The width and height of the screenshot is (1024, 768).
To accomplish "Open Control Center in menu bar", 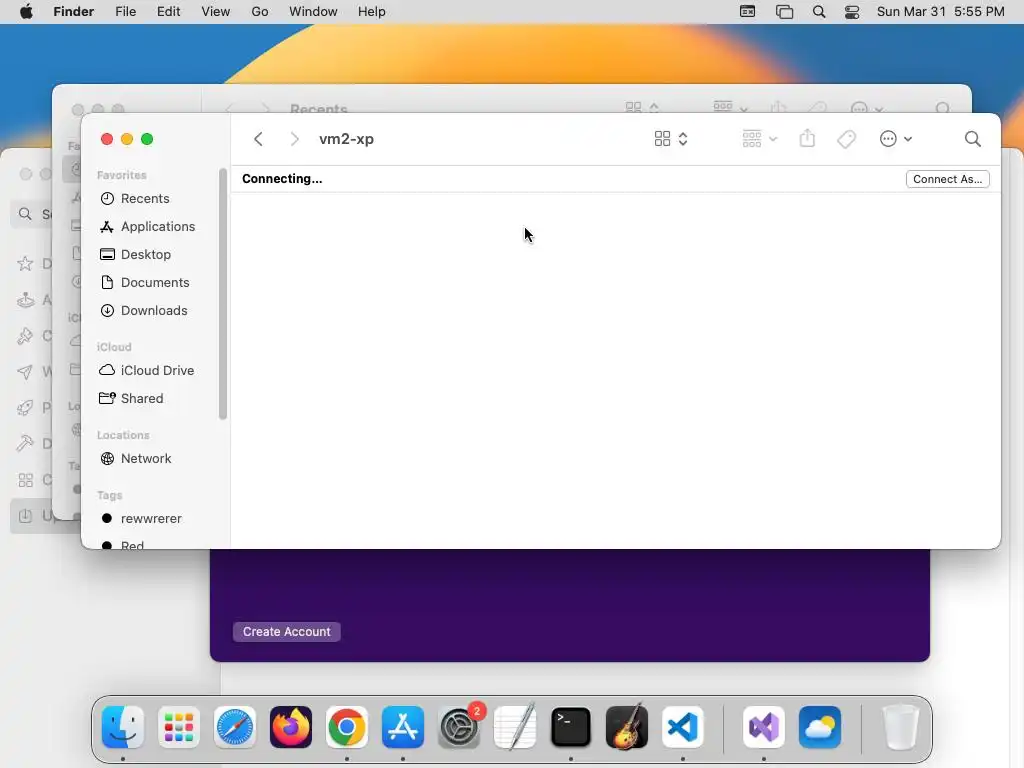I will tap(852, 12).
